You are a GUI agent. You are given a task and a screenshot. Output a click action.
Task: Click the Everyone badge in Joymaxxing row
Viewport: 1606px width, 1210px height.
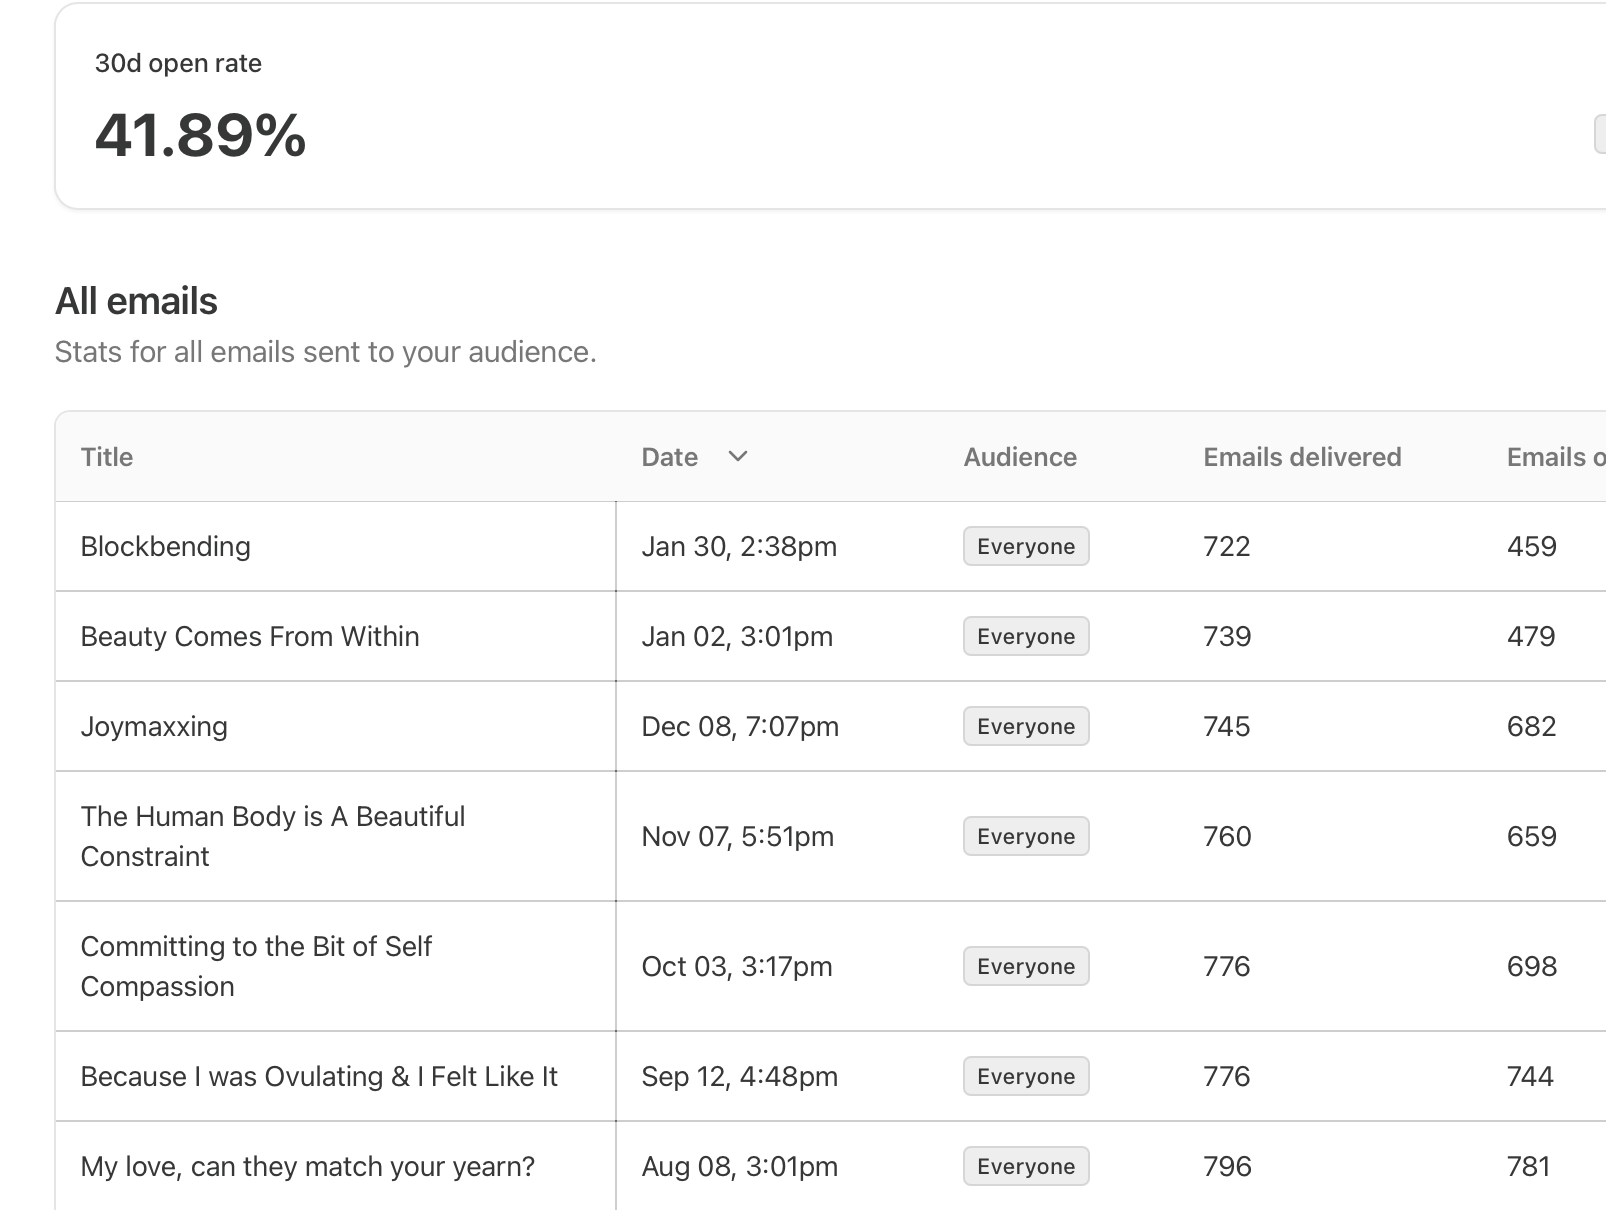click(x=1026, y=727)
